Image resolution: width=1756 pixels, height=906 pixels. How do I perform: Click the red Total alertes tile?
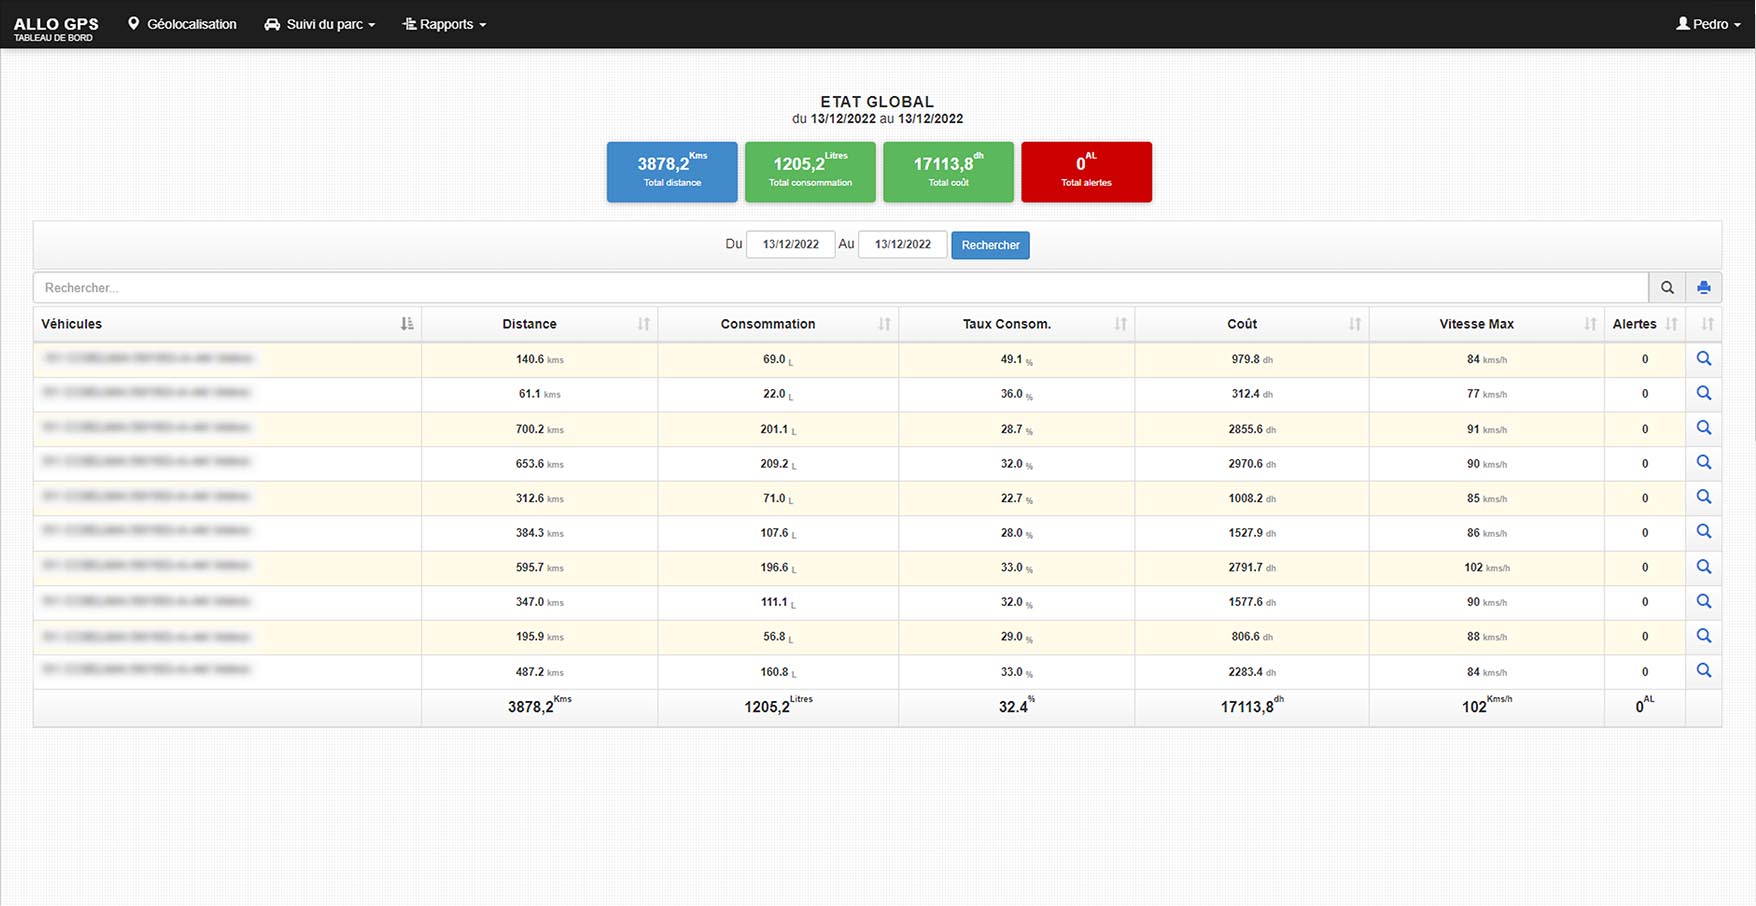tap(1086, 172)
